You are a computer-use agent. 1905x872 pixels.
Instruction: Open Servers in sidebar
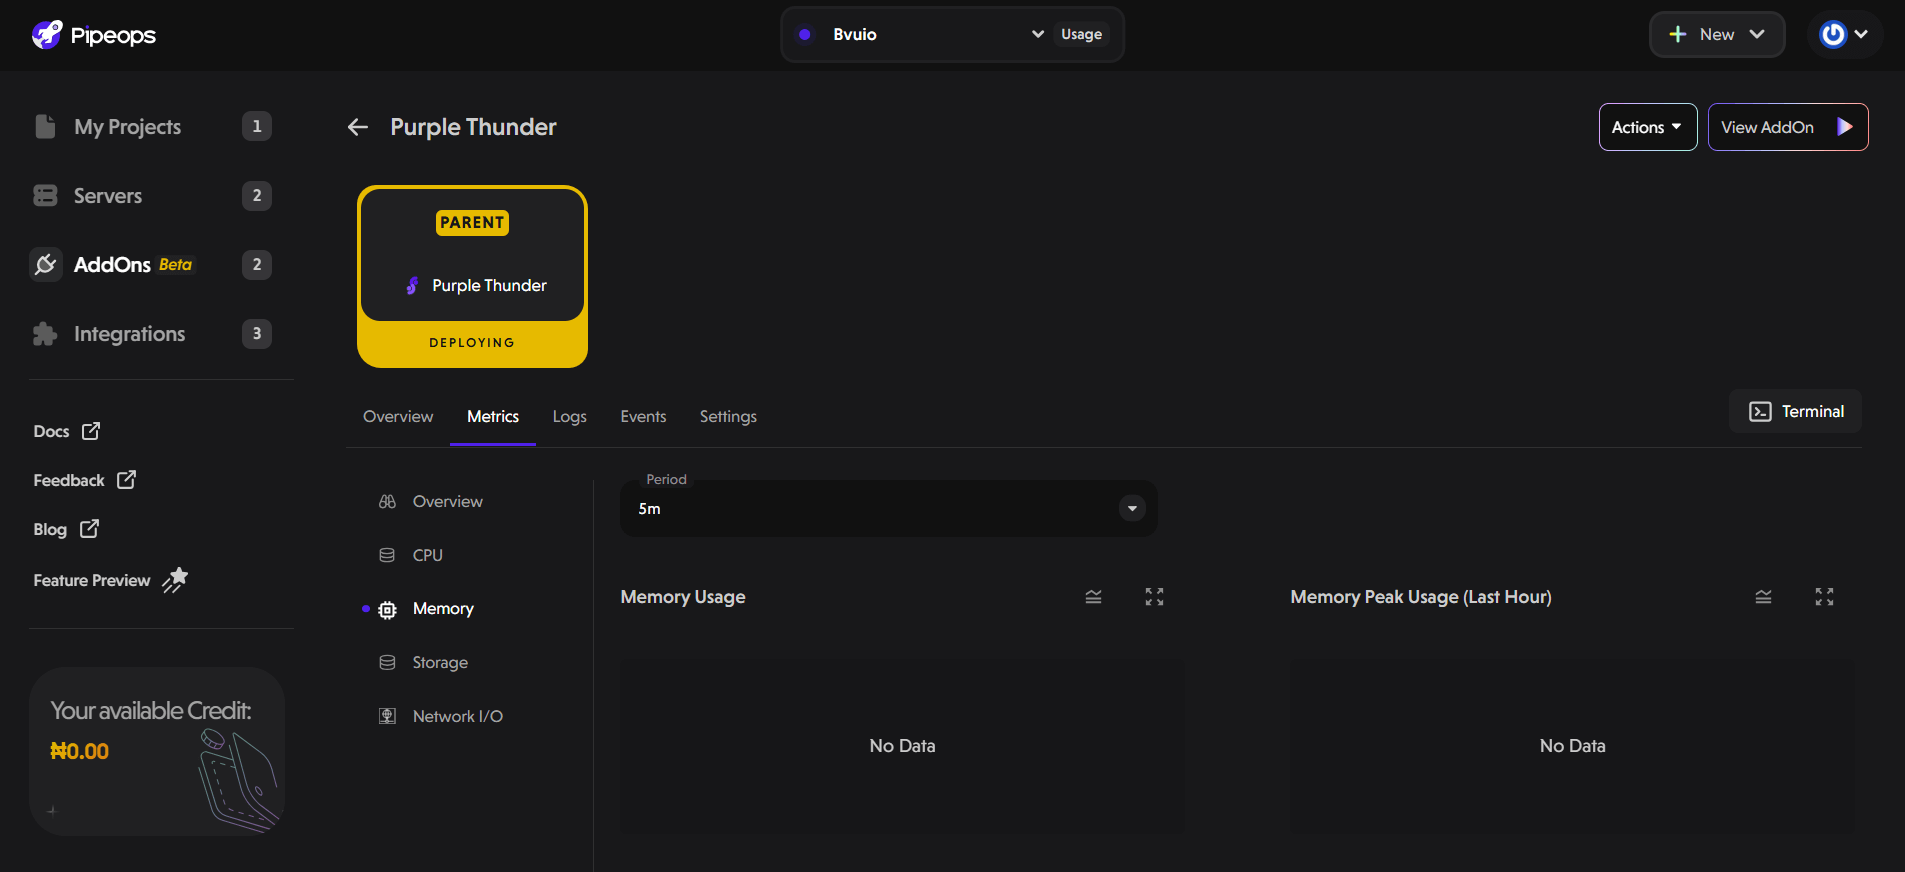pos(152,196)
